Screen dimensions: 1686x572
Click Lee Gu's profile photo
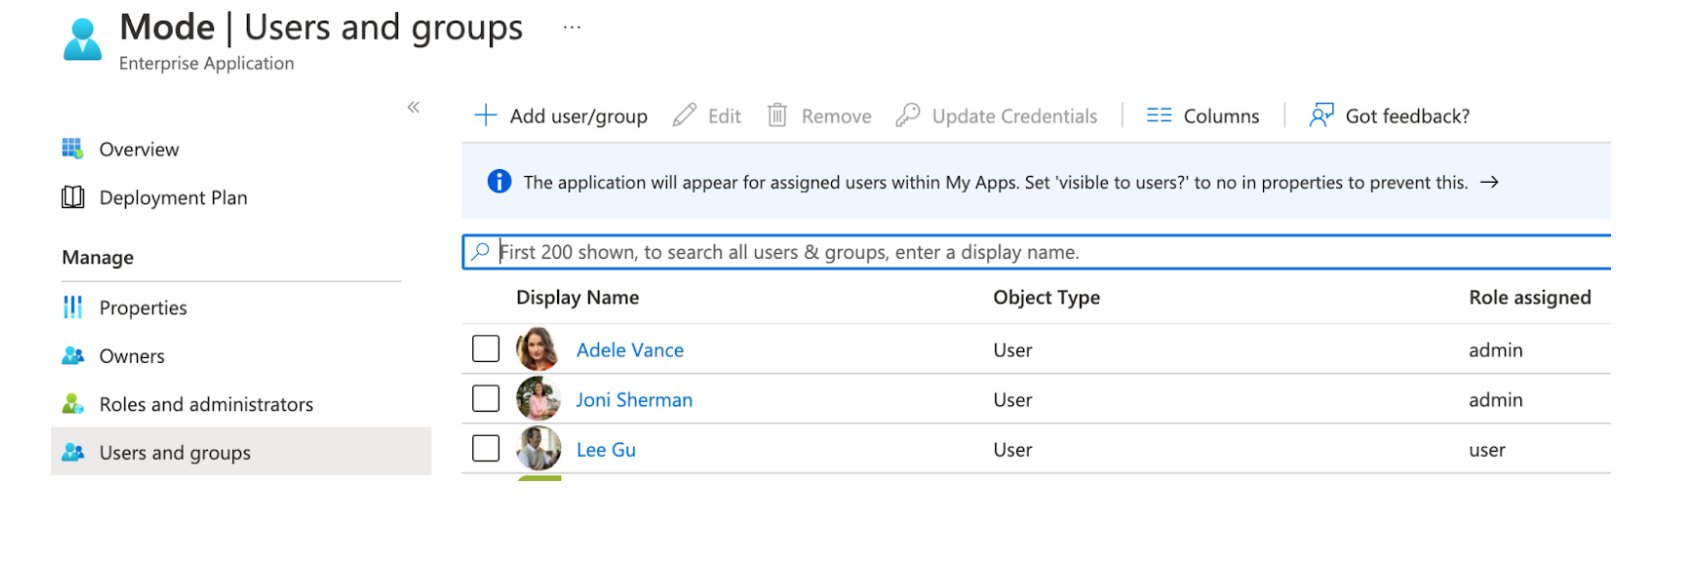pos(538,449)
